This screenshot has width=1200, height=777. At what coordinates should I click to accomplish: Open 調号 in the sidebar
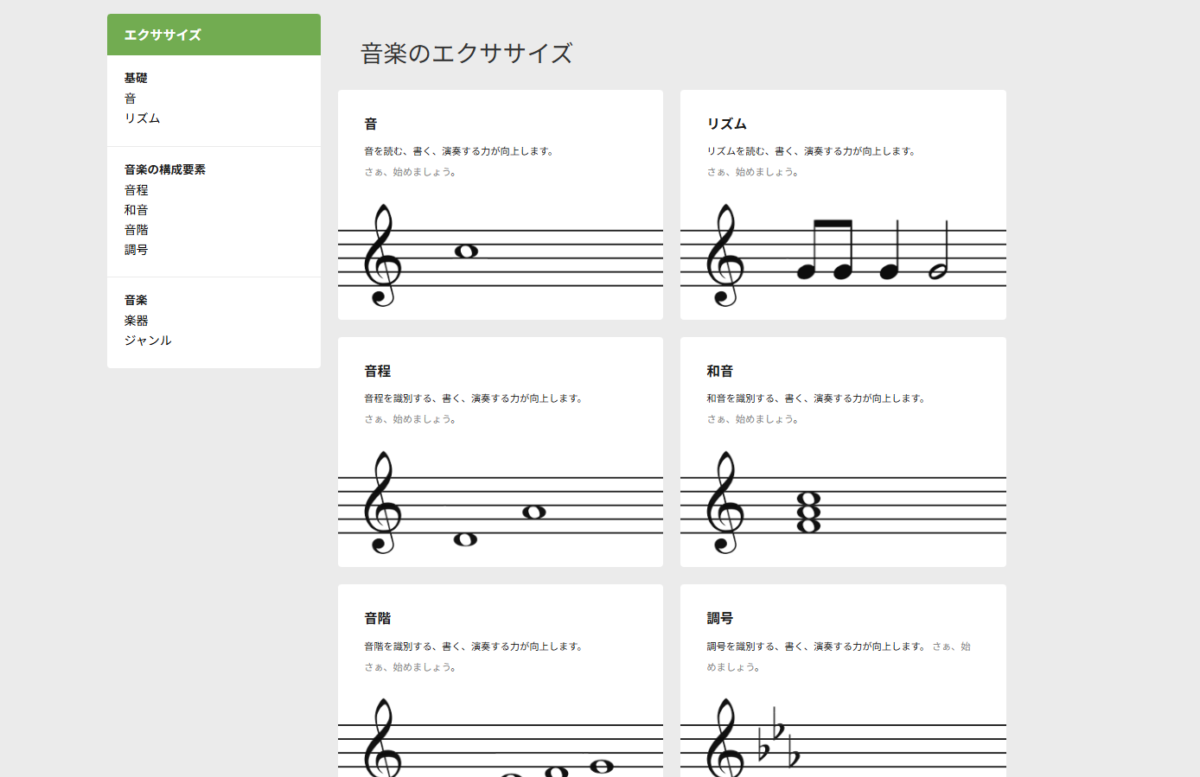pyautogui.click(x=136, y=250)
